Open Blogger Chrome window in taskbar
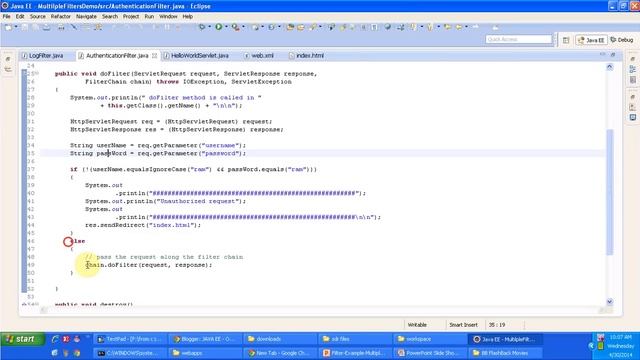Image resolution: width=640 pixels, height=360 pixels. point(205,339)
